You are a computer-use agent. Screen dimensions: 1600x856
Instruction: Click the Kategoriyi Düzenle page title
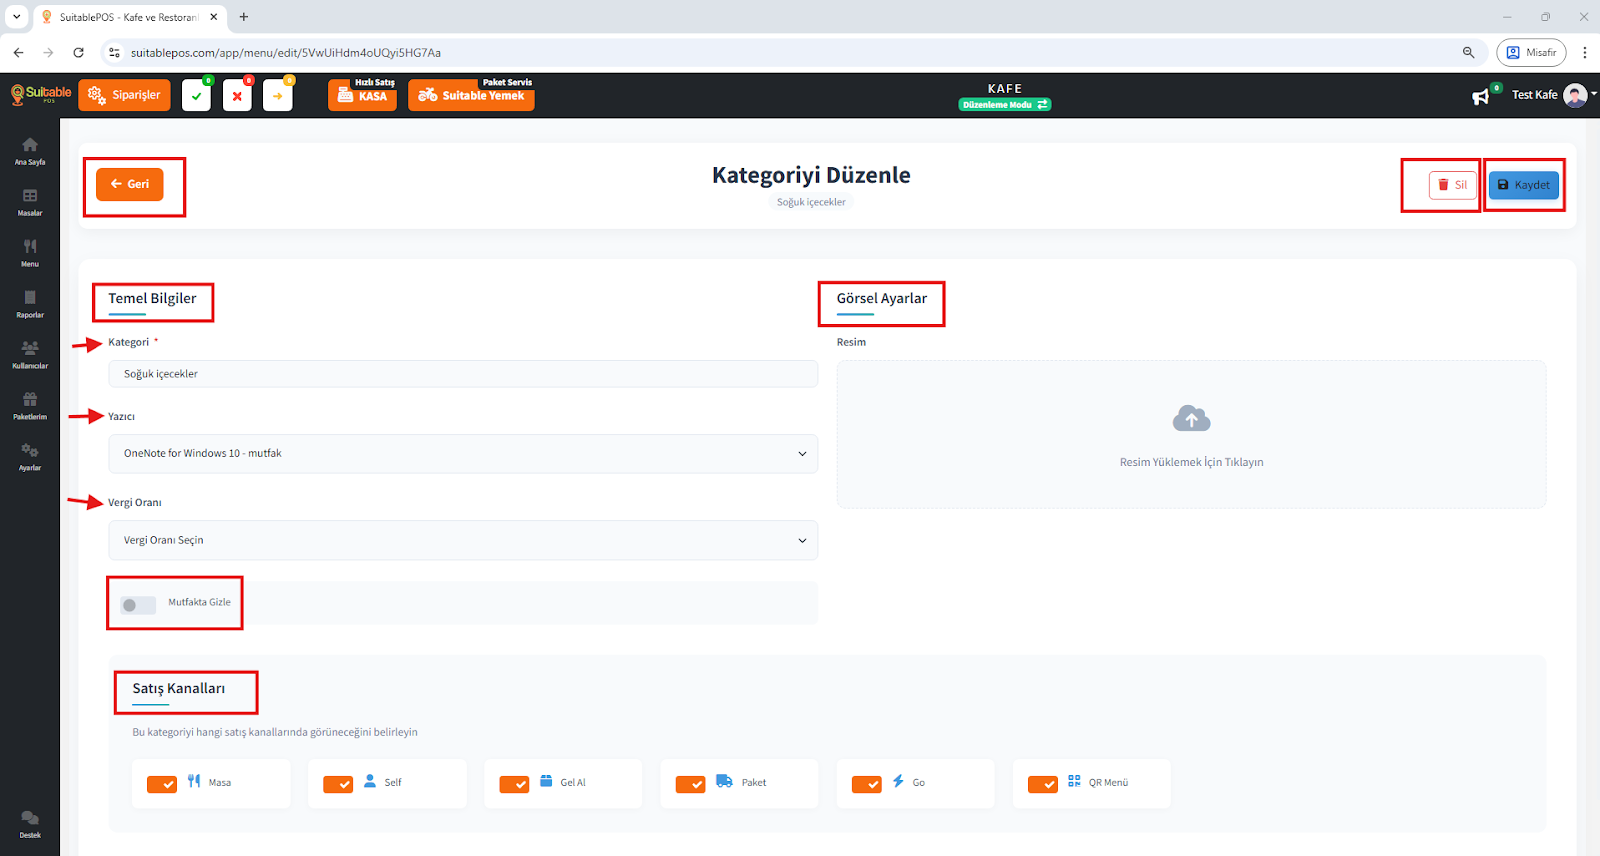(811, 175)
